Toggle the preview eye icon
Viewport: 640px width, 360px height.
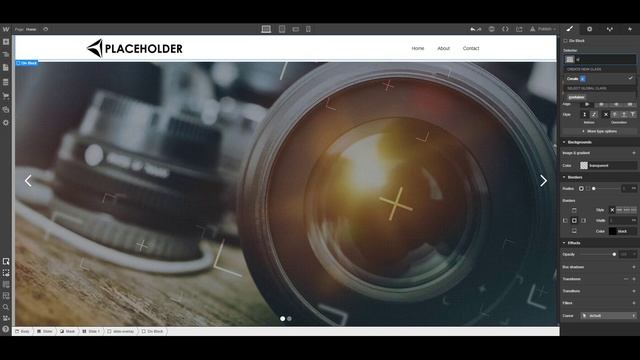[x=492, y=29]
